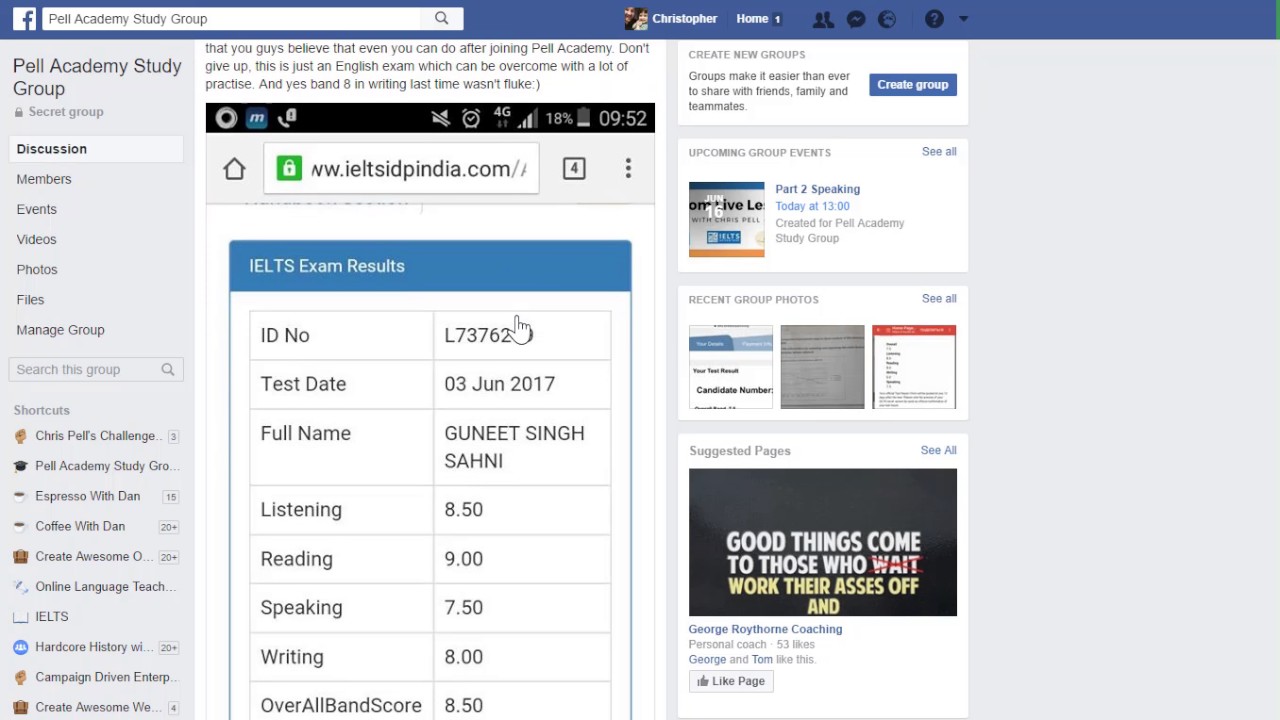Click See all for recent group photos
The image size is (1280, 720).
pyautogui.click(x=939, y=299)
